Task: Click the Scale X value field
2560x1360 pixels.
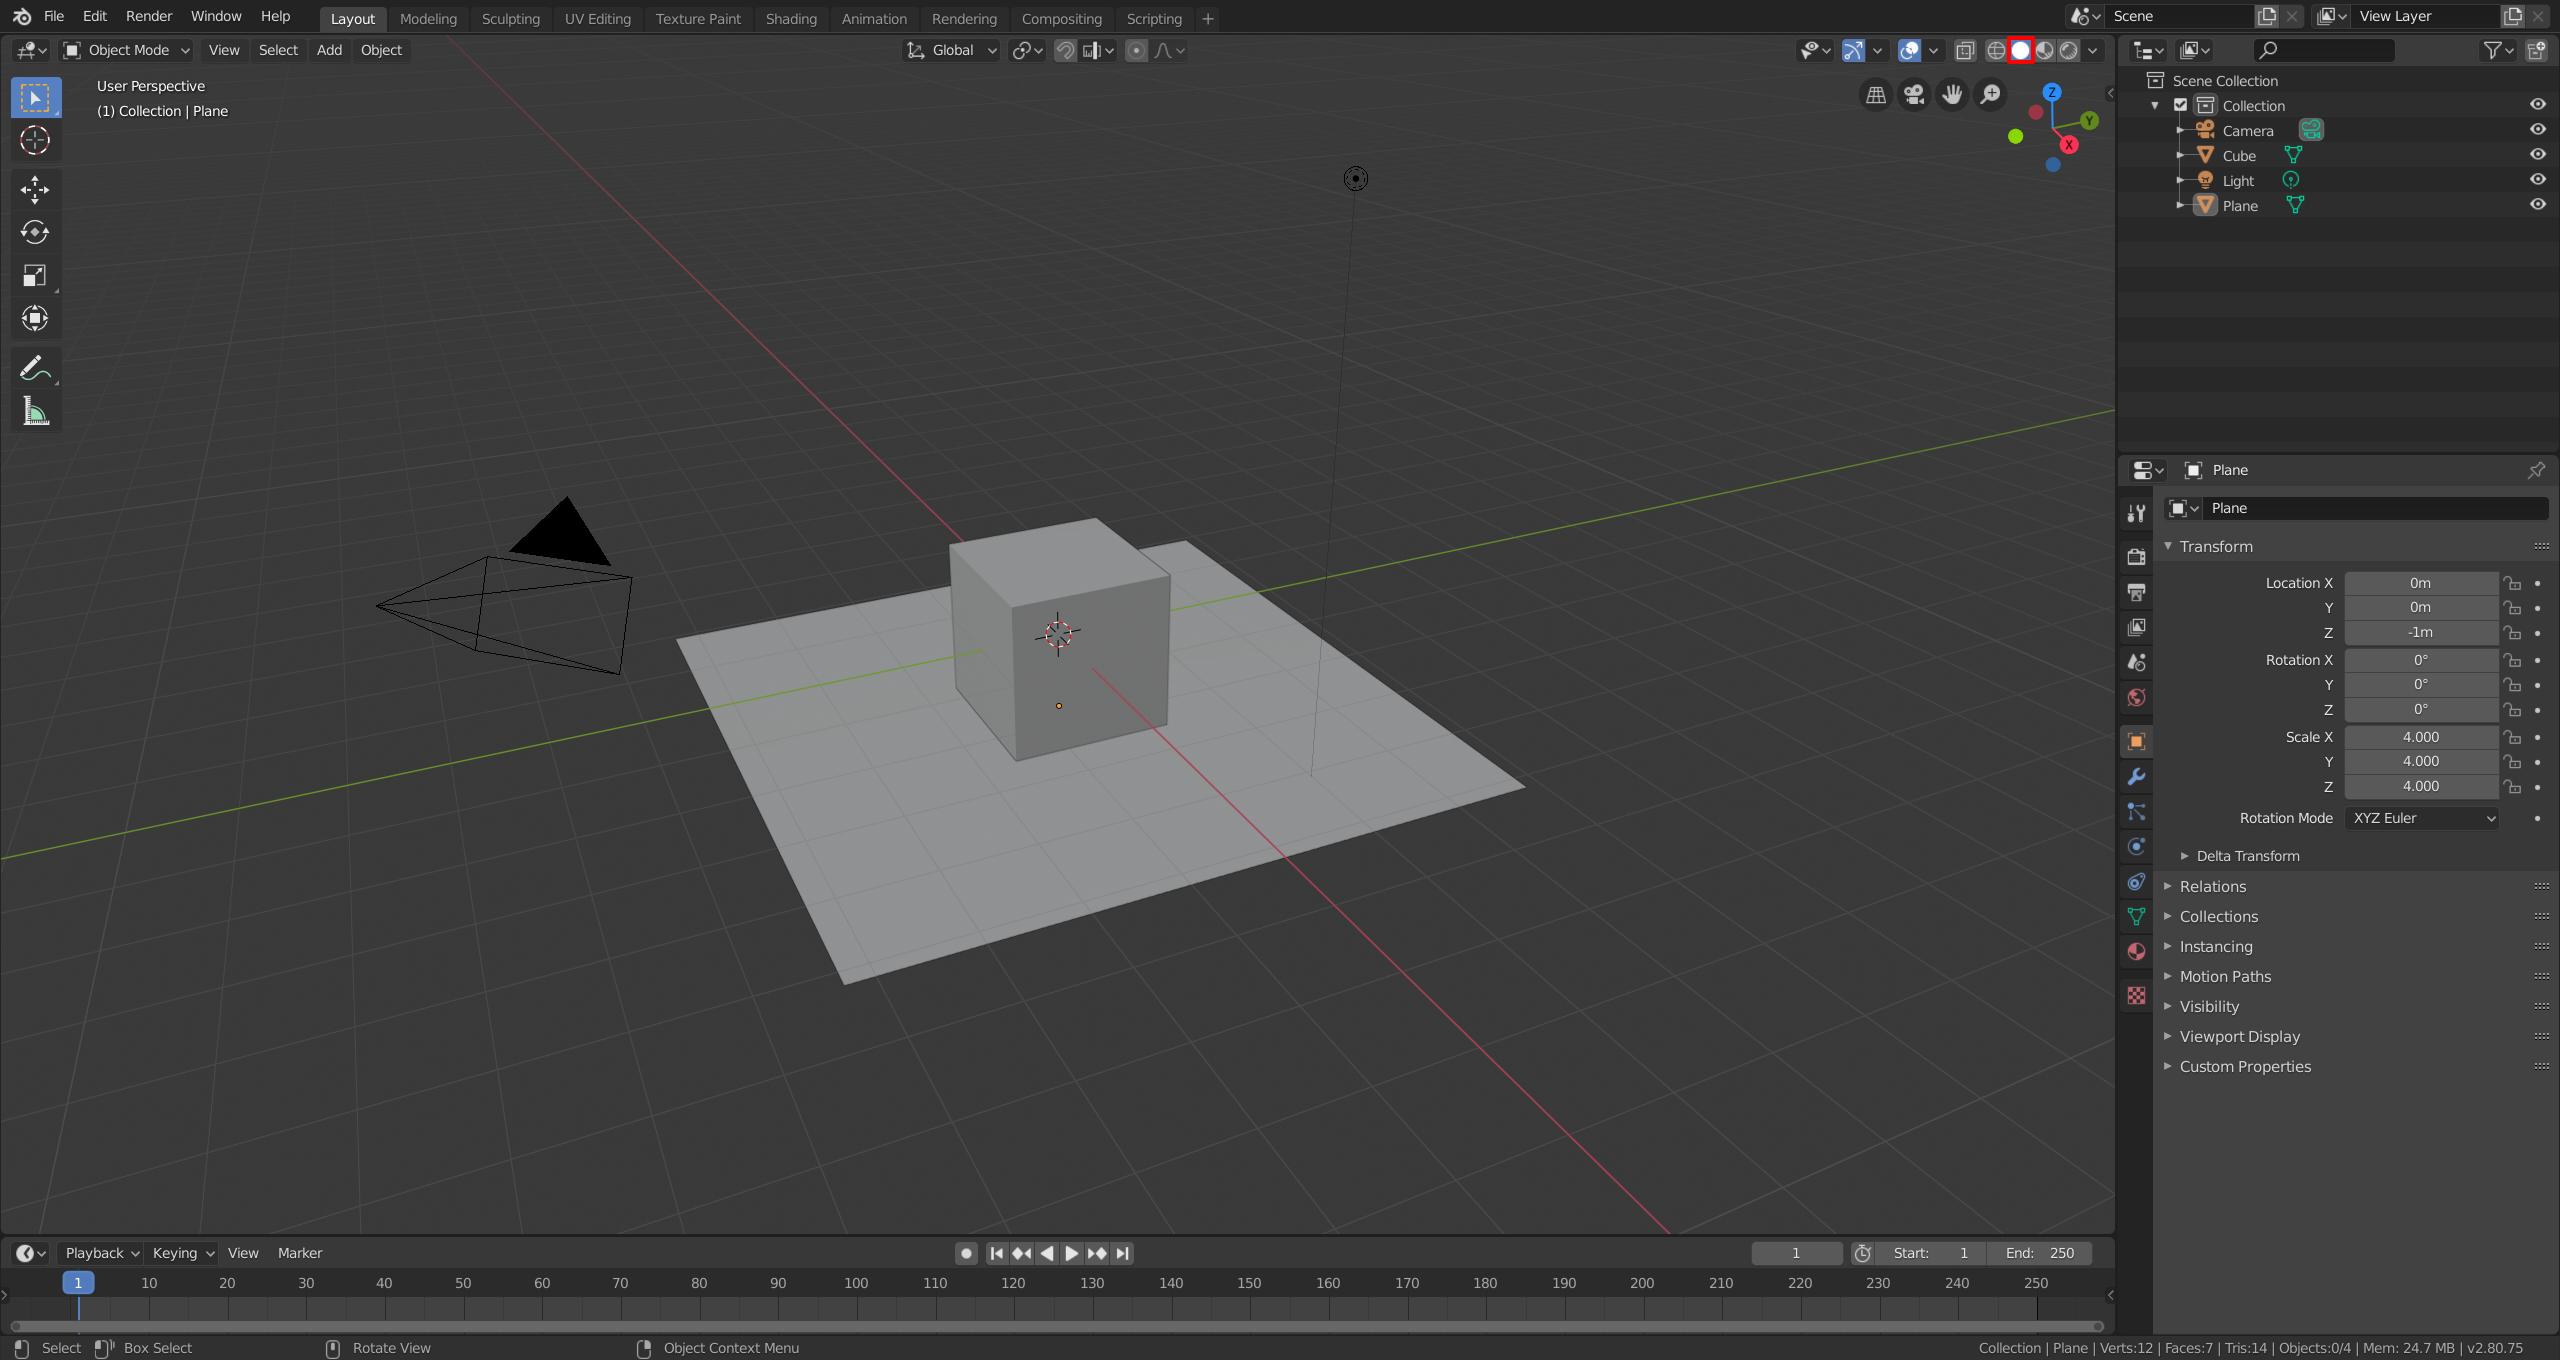Action: click(2421, 737)
